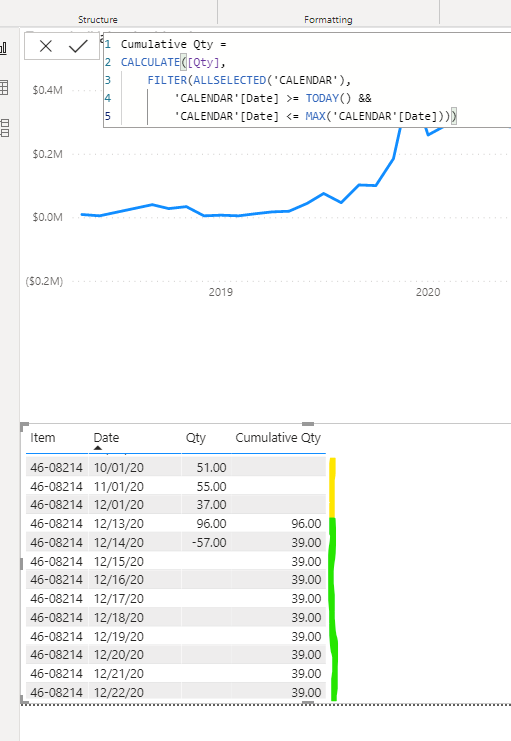Click the 96.00 Qty value in Qty column
The width and height of the screenshot is (511, 741).
[211, 524]
